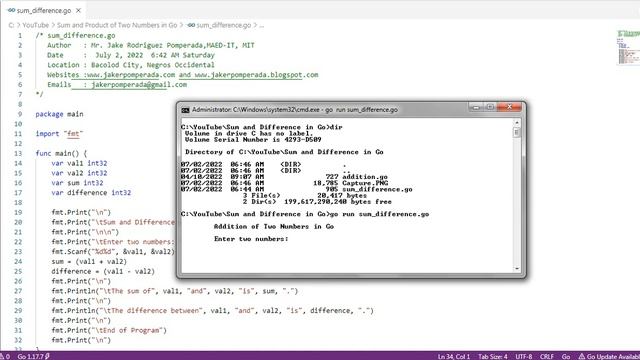Click 'Ln 34, Col 1' status entry

click(x=454, y=356)
